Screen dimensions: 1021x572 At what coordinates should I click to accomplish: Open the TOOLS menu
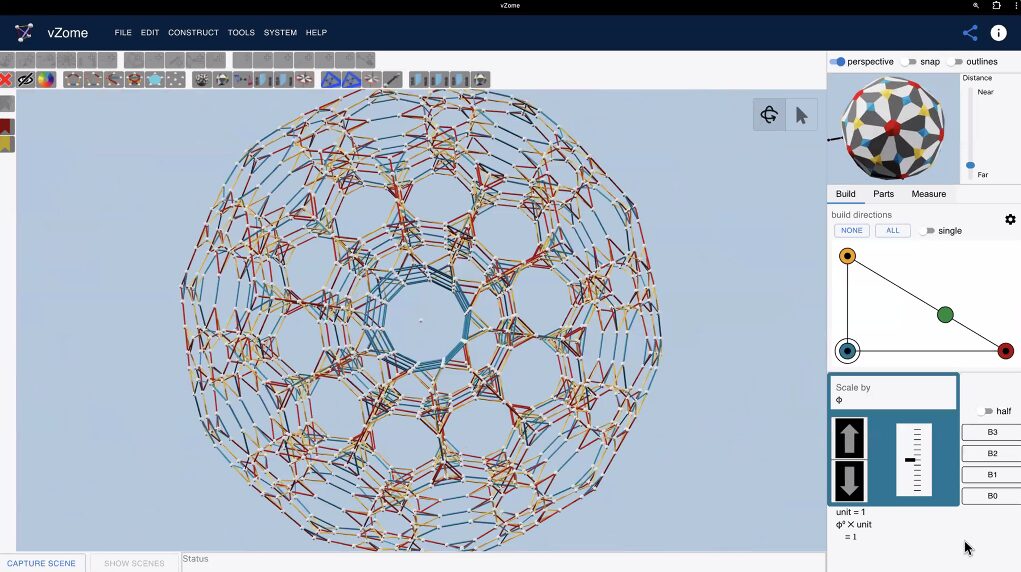pyautogui.click(x=241, y=33)
